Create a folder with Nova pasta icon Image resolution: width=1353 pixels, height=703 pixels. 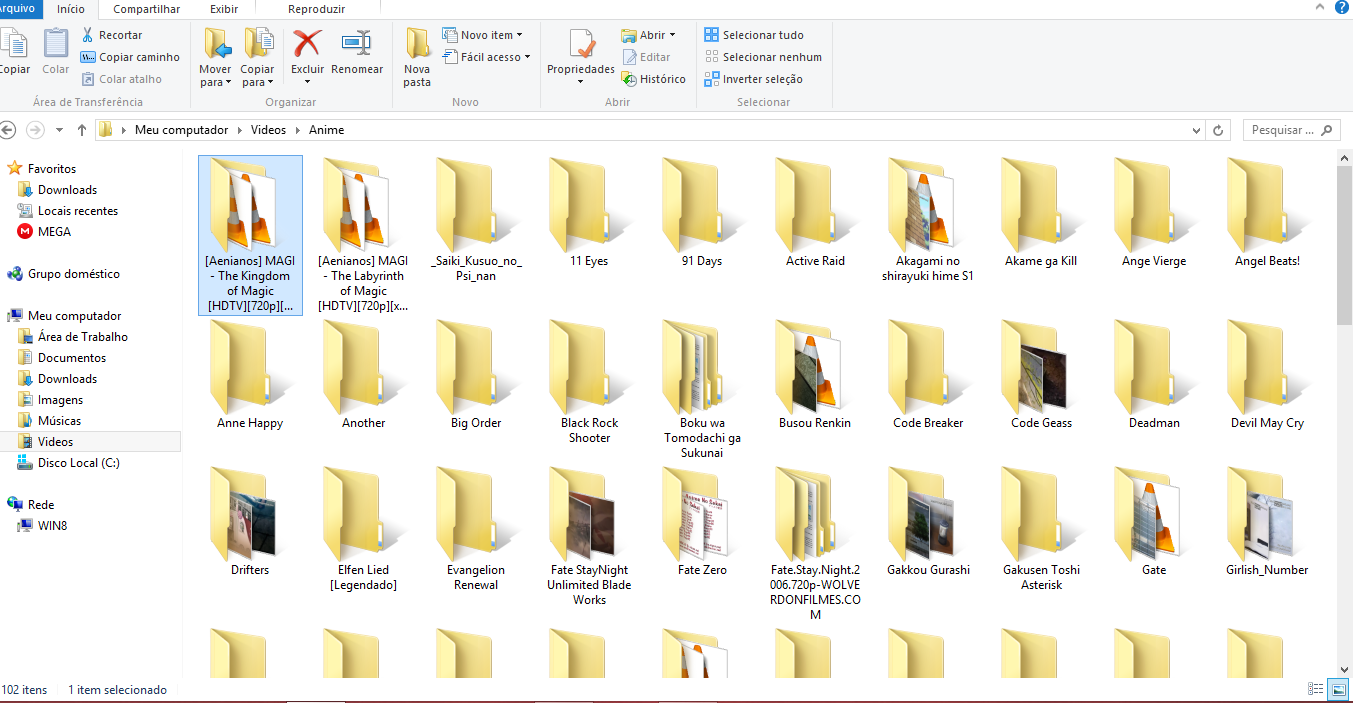[x=417, y=45]
